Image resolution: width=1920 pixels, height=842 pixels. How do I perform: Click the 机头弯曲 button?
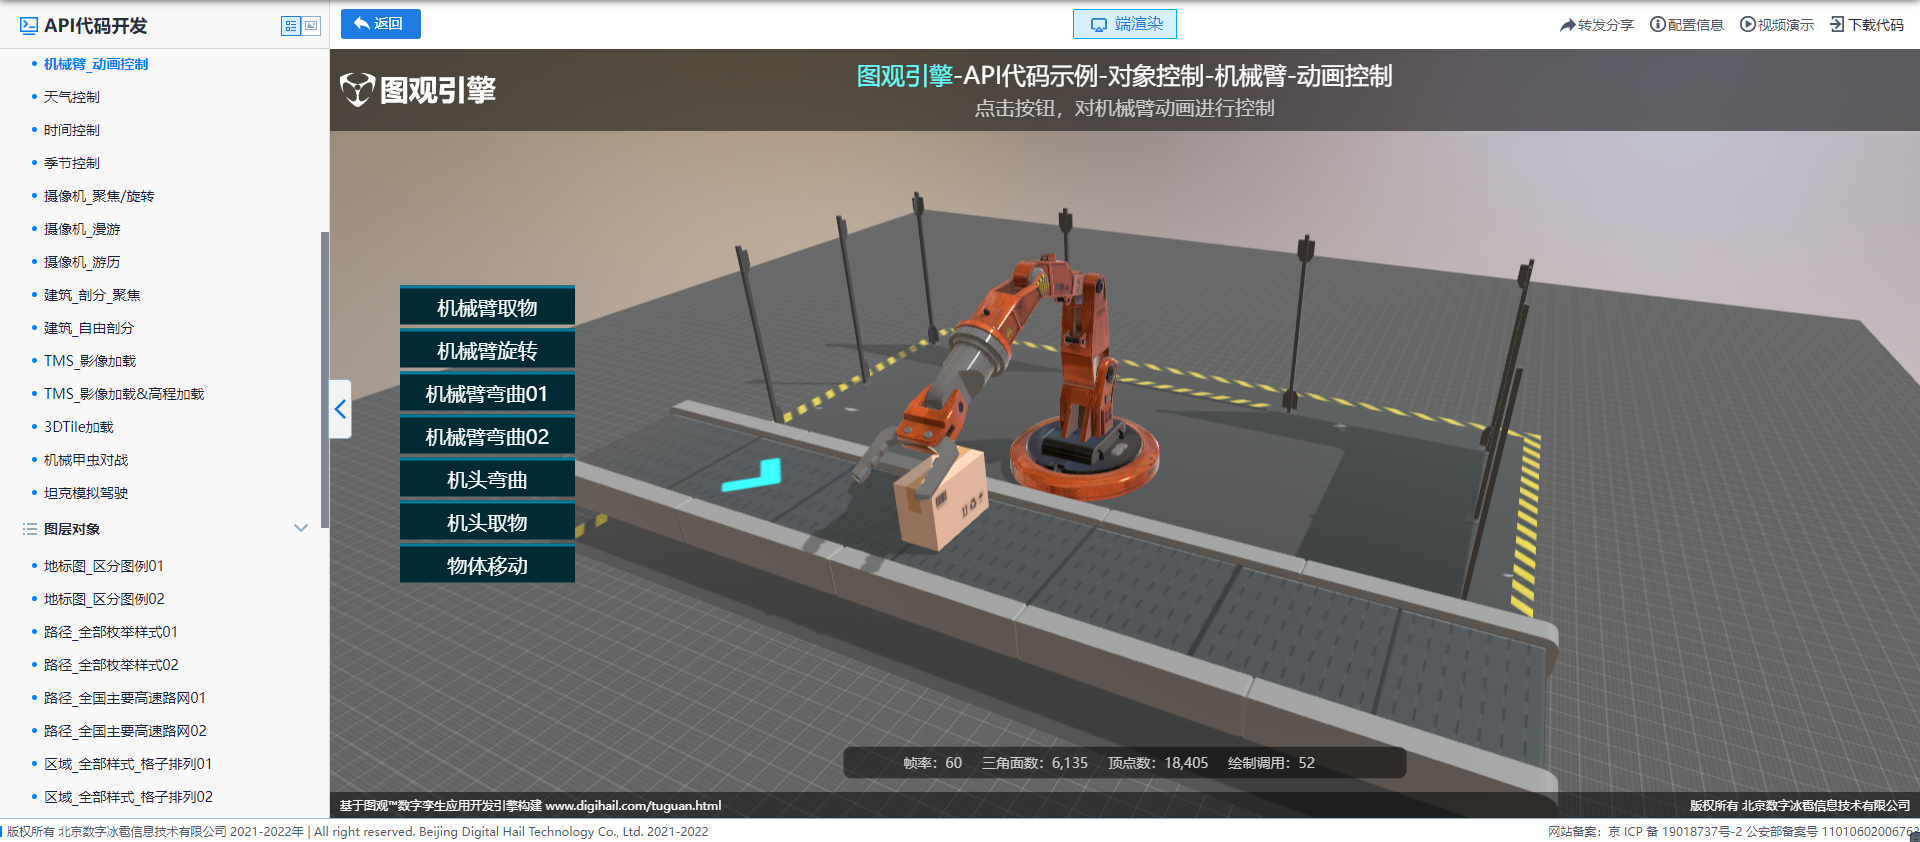(x=487, y=479)
